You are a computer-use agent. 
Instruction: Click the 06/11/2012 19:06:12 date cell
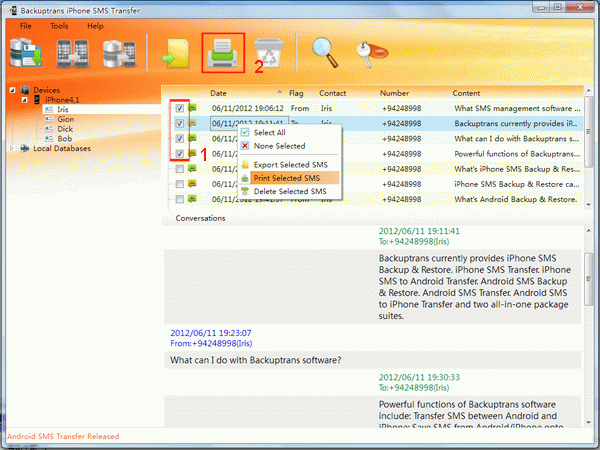pyautogui.click(x=248, y=108)
